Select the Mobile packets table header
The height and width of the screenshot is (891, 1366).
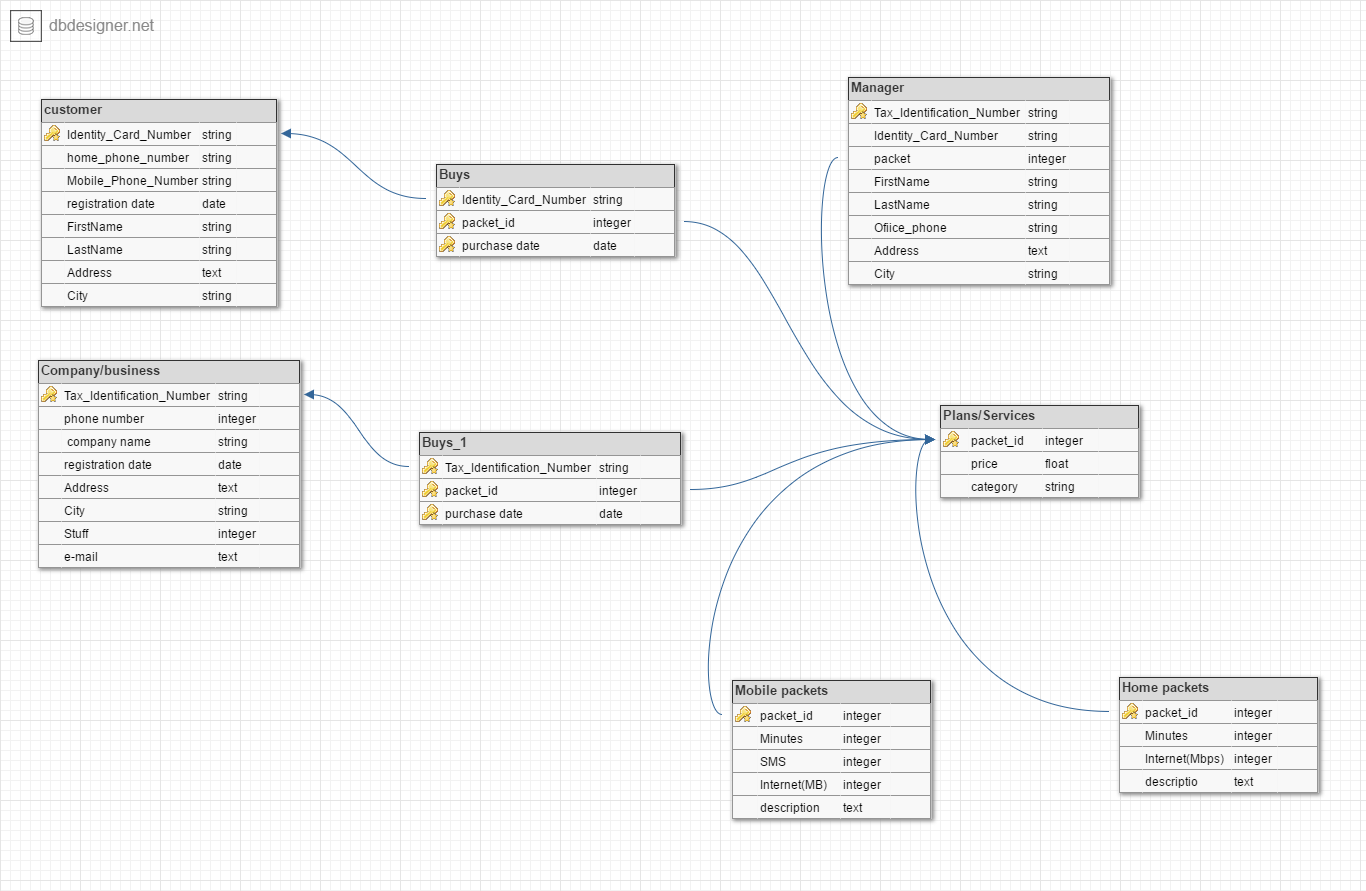pyautogui.click(x=832, y=691)
